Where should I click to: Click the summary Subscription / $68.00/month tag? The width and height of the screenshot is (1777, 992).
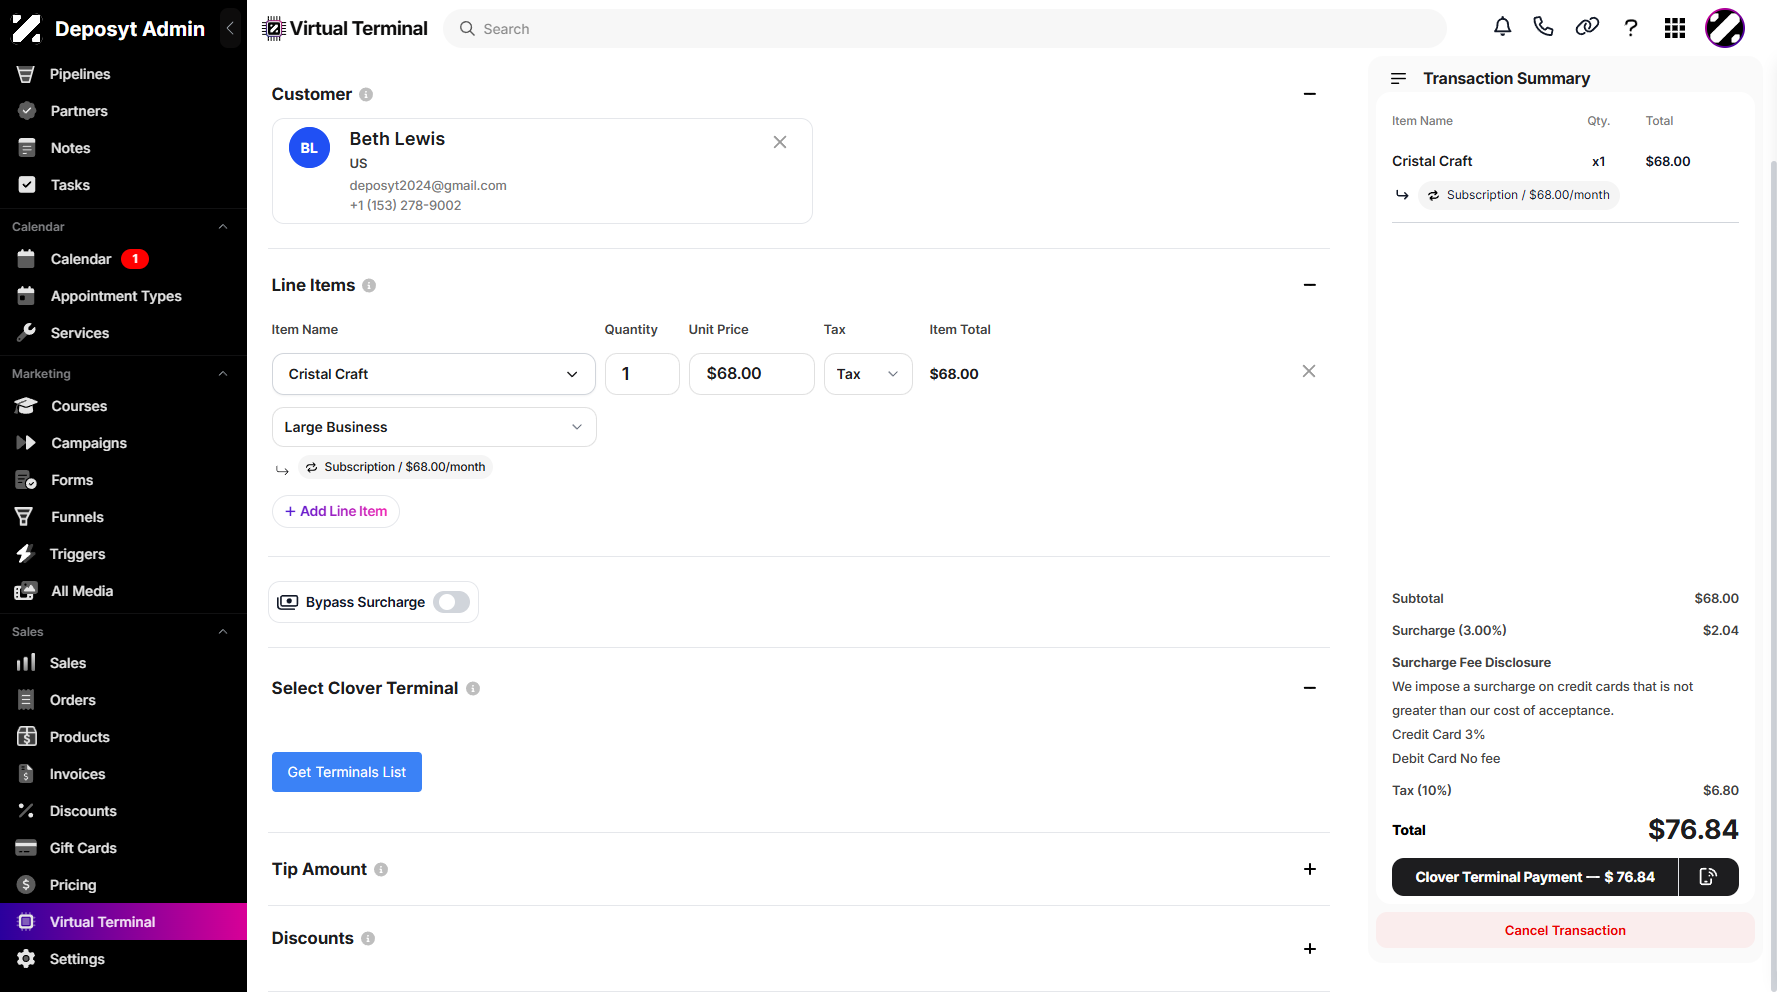tap(1518, 195)
